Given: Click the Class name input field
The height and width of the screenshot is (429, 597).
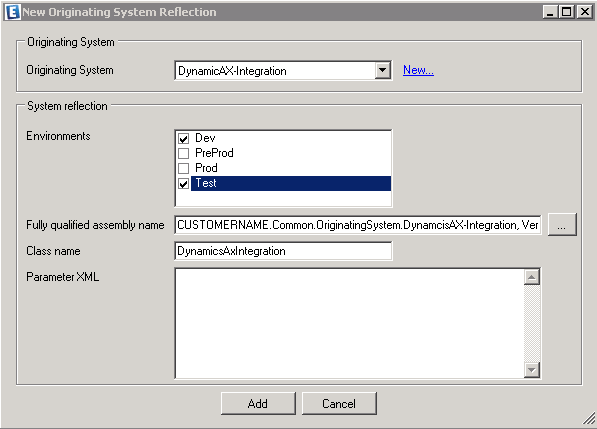Looking at the screenshot, I should [283, 251].
